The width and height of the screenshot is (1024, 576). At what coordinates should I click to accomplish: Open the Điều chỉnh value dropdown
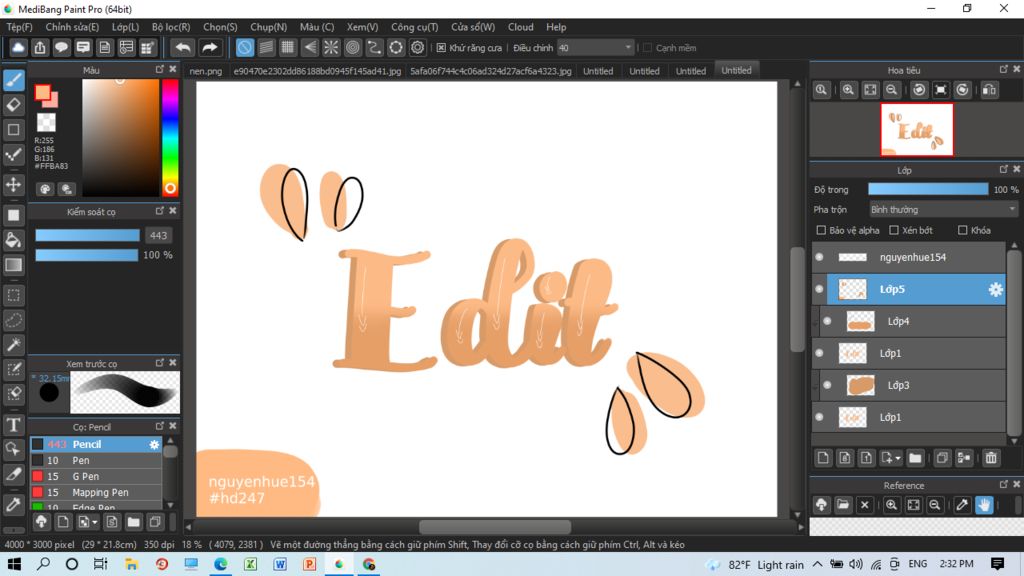[x=595, y=48]
